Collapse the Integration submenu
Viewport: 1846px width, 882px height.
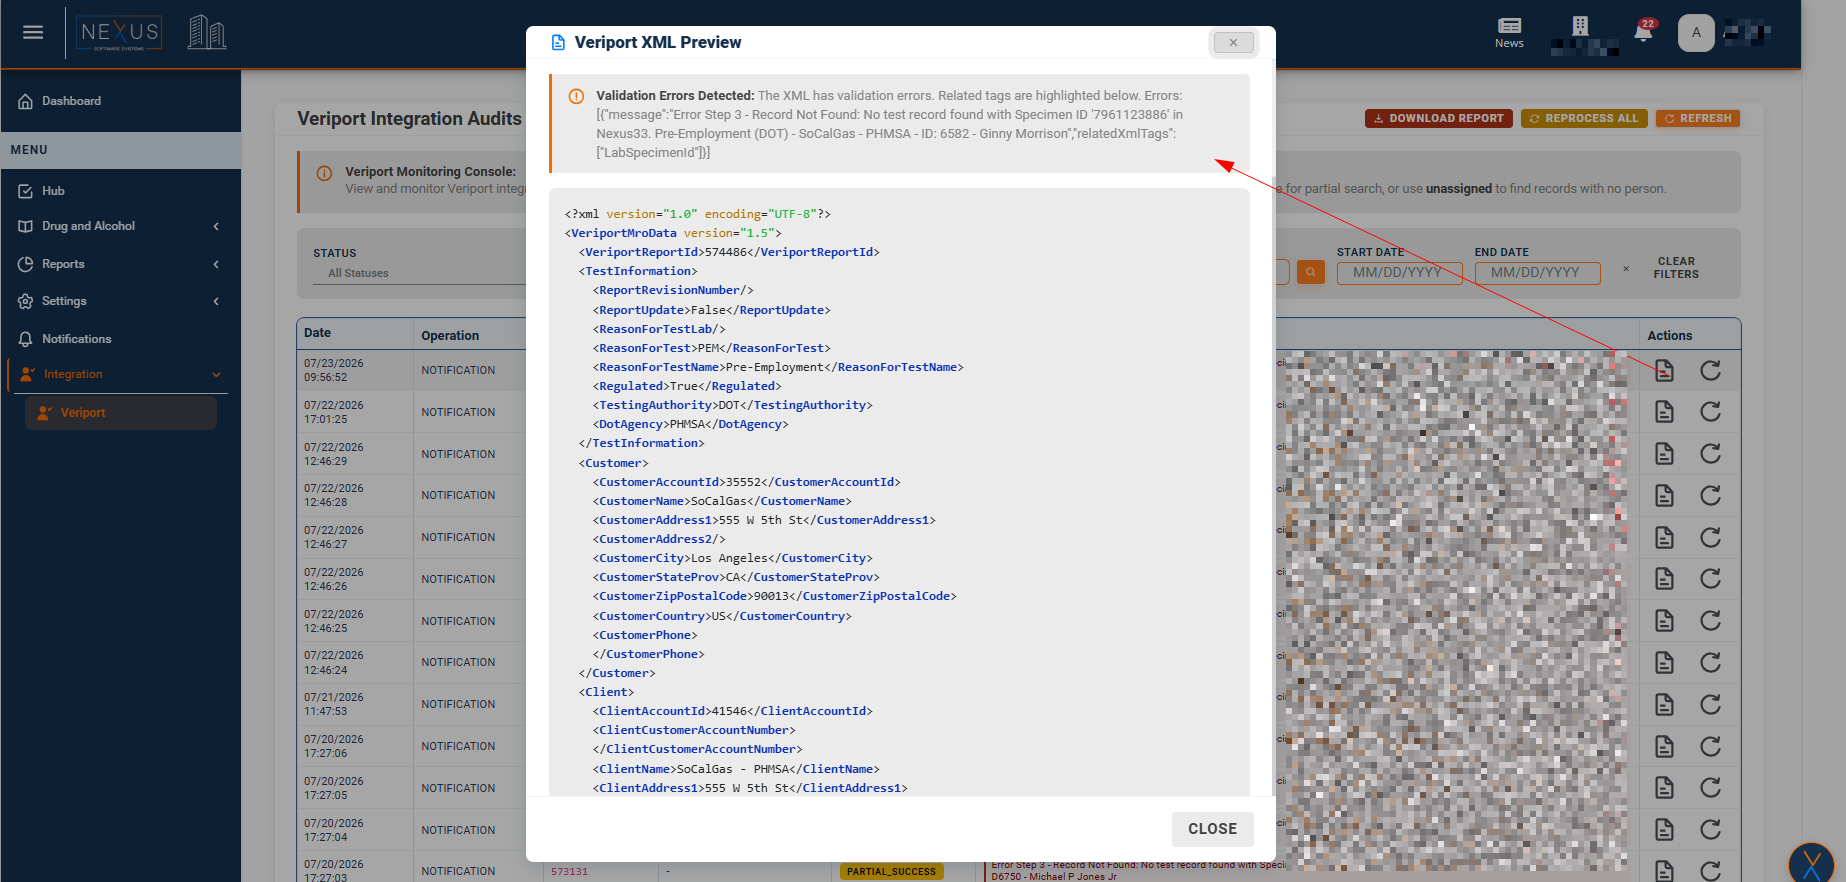(120, 374)
